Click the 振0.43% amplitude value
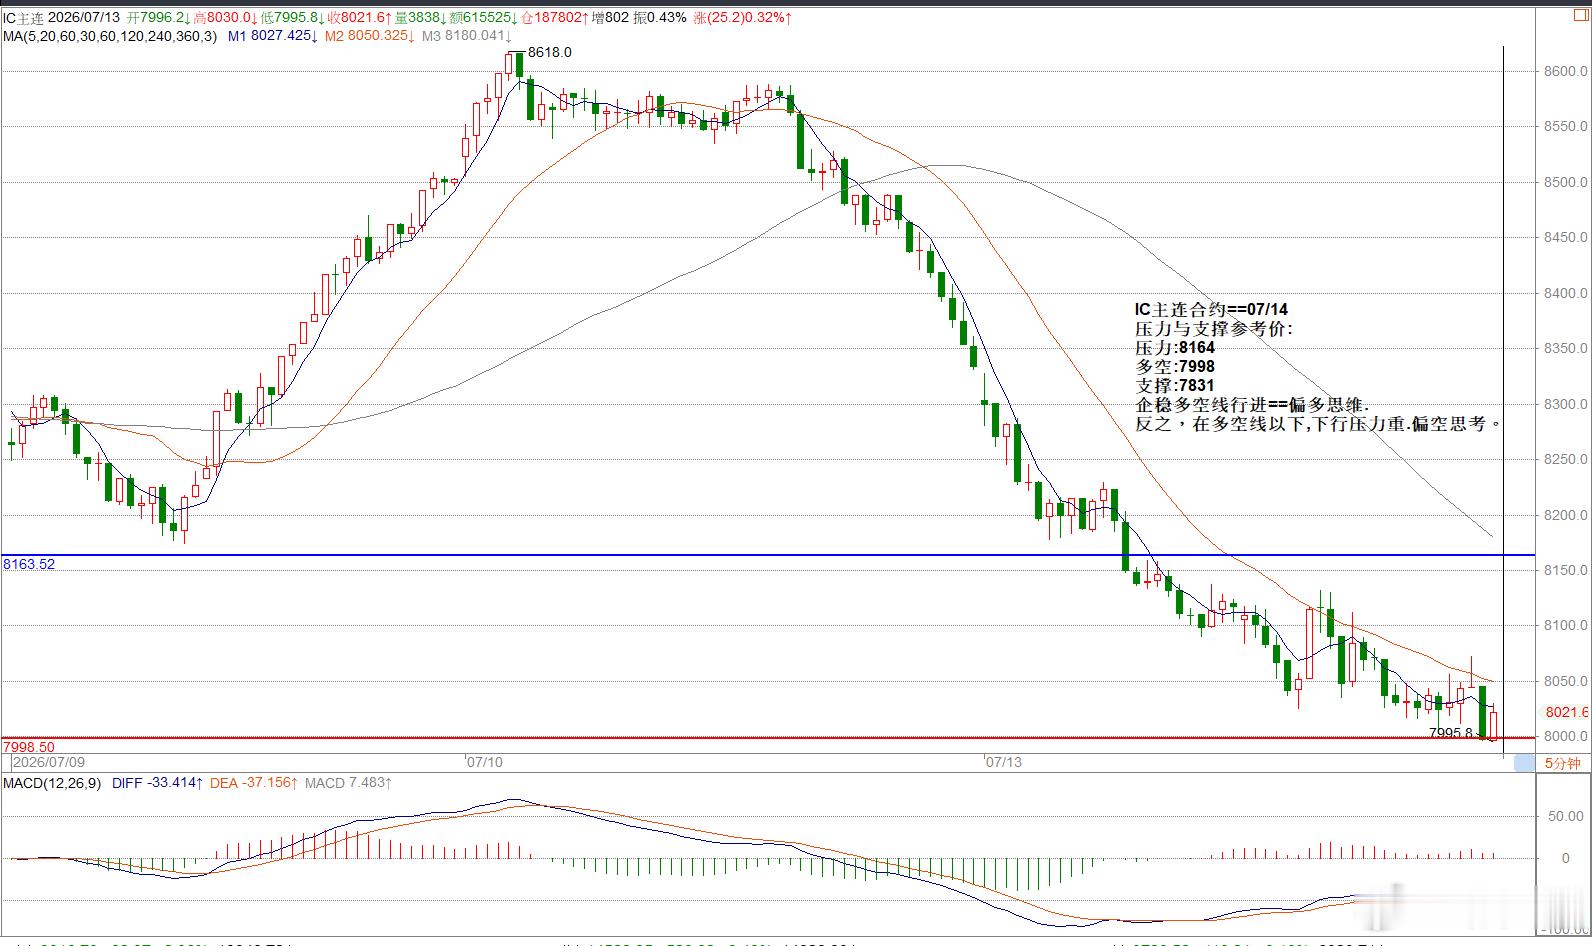Image resolution: width=1592 pixels, height=946 pixels. (x=660, y=18)
